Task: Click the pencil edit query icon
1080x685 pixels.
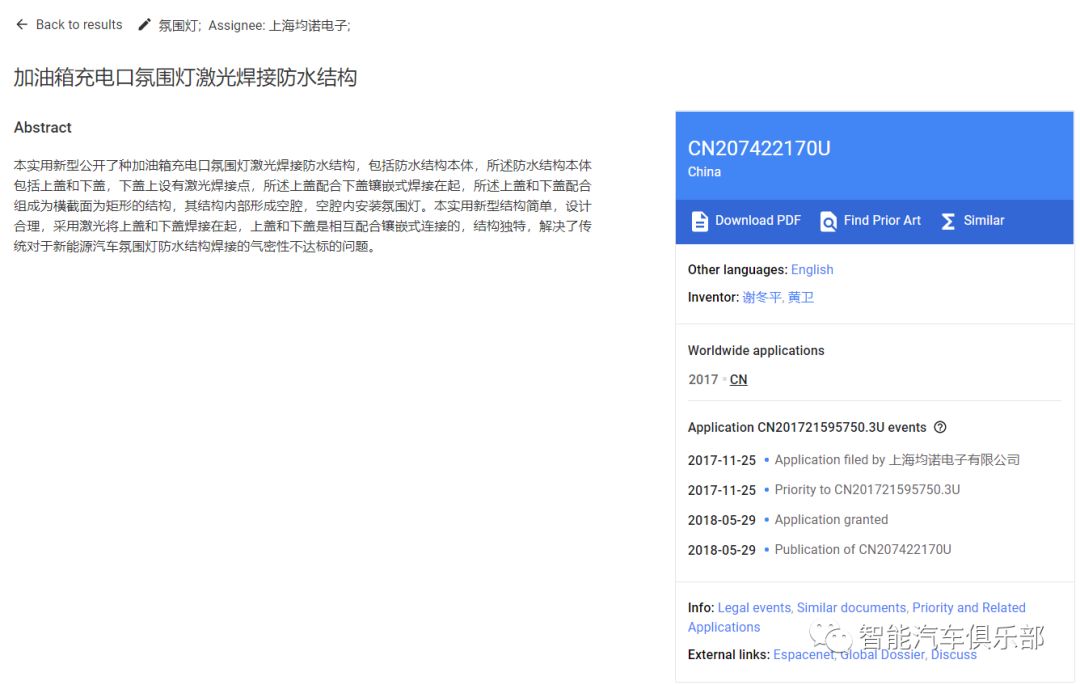Action: pyautogui.click(x=144, y=25)
